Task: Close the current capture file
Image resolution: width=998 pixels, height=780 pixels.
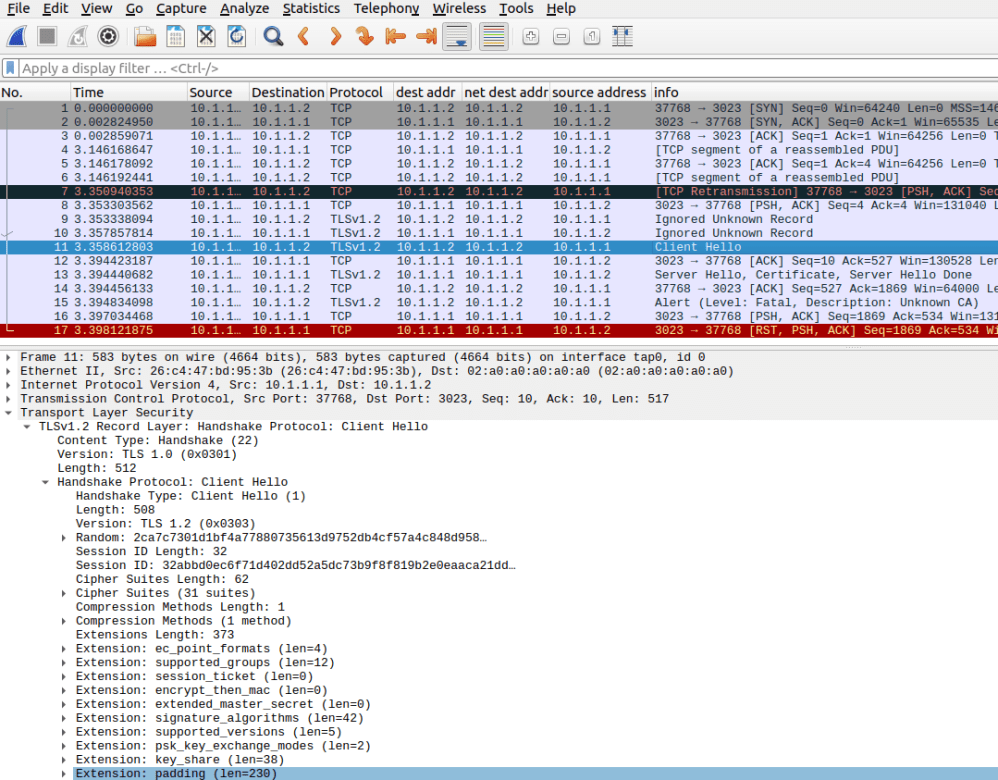Action: [x=206, y=37]
